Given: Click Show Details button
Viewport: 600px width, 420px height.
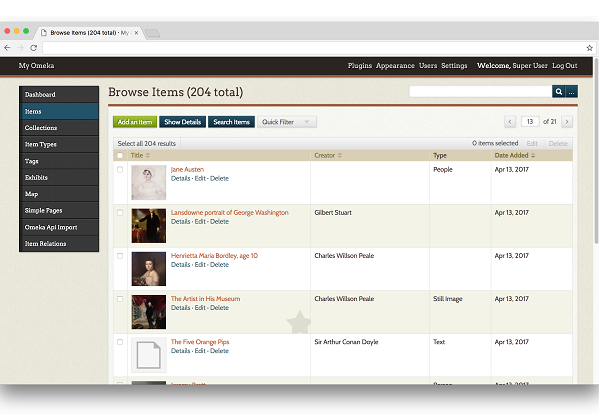Looking at the screenshot, I should pos(183,122).
